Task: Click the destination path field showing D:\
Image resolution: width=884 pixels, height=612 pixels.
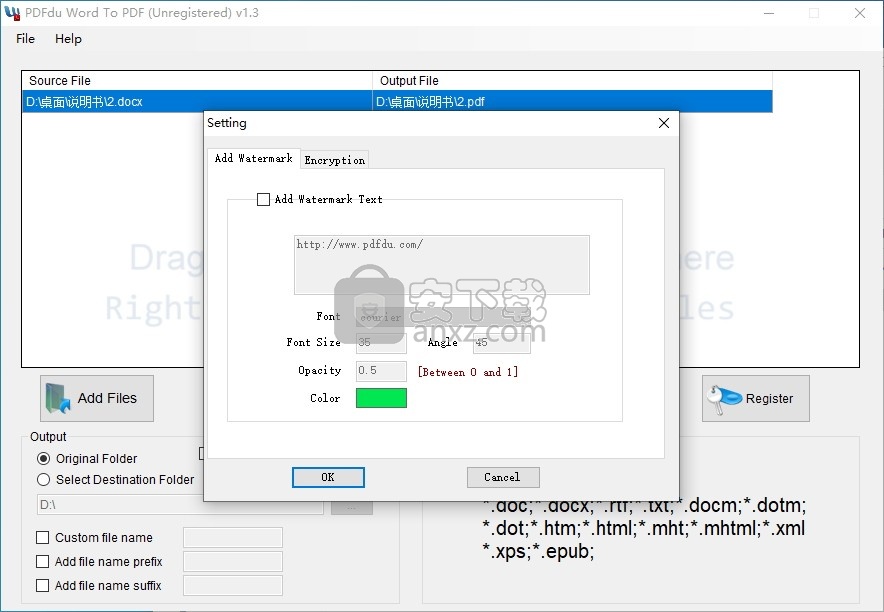Action: pyautogui.click(x=180, y=504)
